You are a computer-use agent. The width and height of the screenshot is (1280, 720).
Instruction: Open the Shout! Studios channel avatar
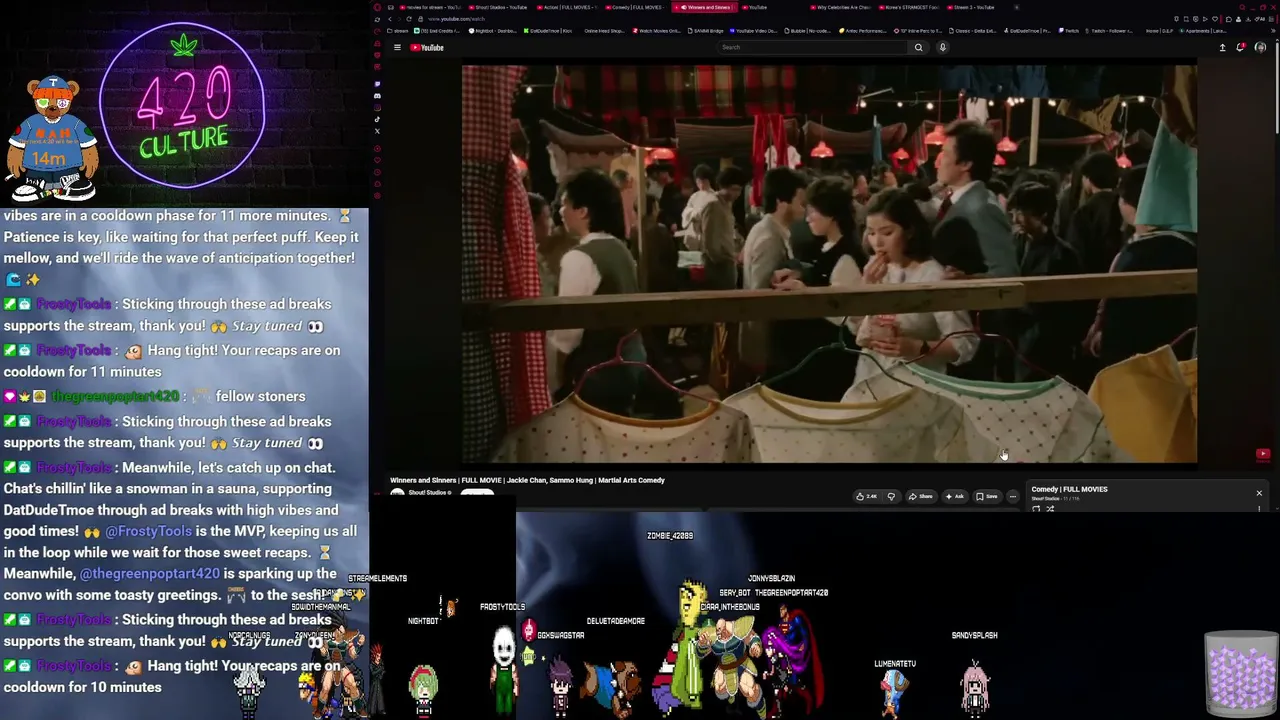pyautogui.click(x=397, y=493)
